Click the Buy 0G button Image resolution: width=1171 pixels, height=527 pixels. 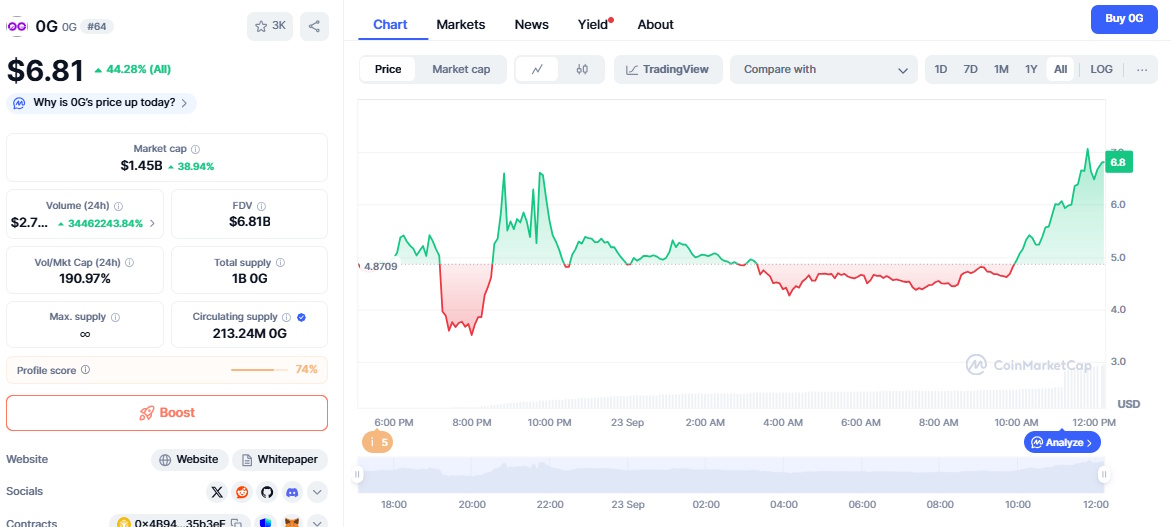[x=1125, y=19]
